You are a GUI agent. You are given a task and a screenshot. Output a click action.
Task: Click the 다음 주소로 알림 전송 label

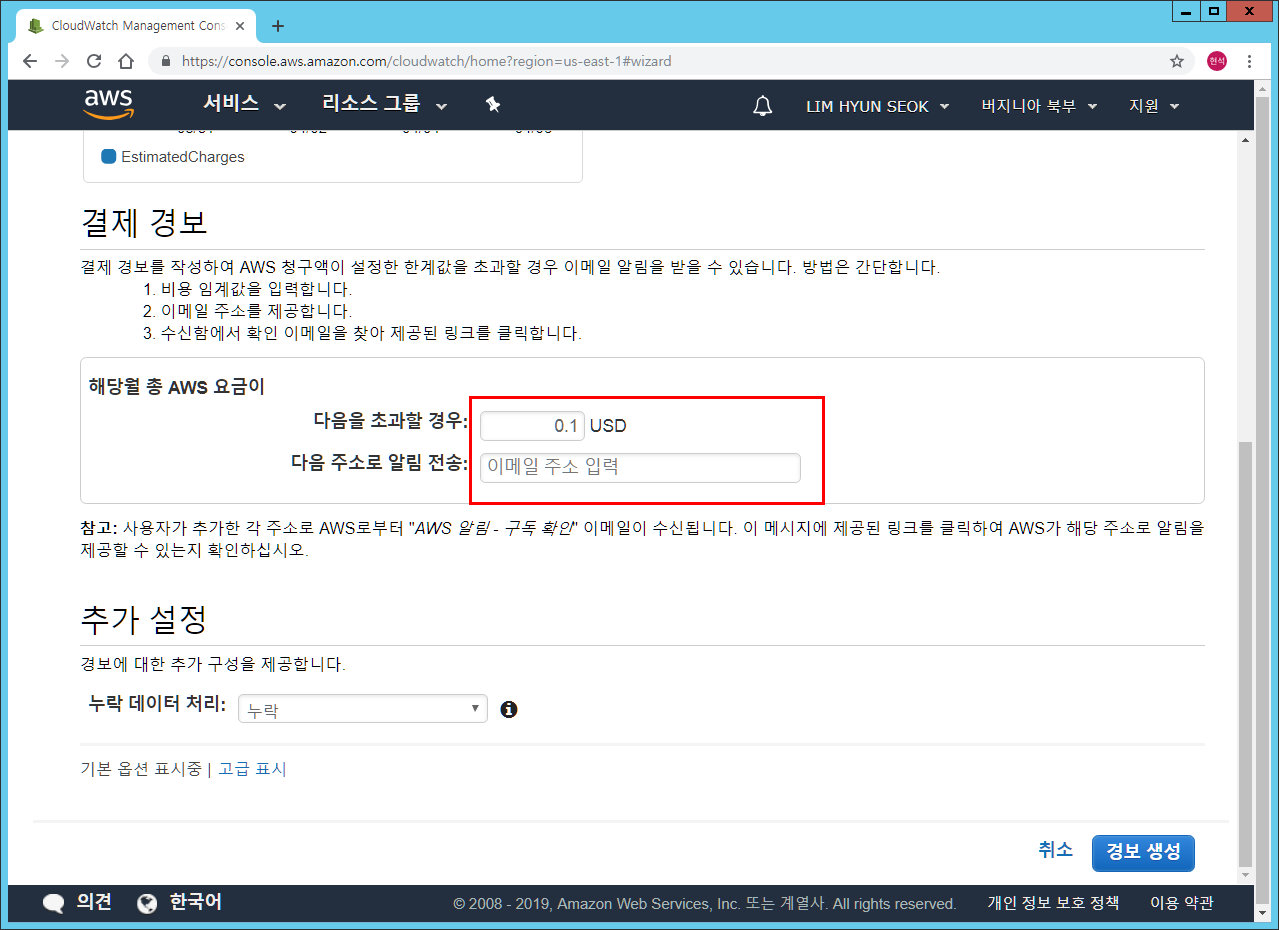point(380,462)
